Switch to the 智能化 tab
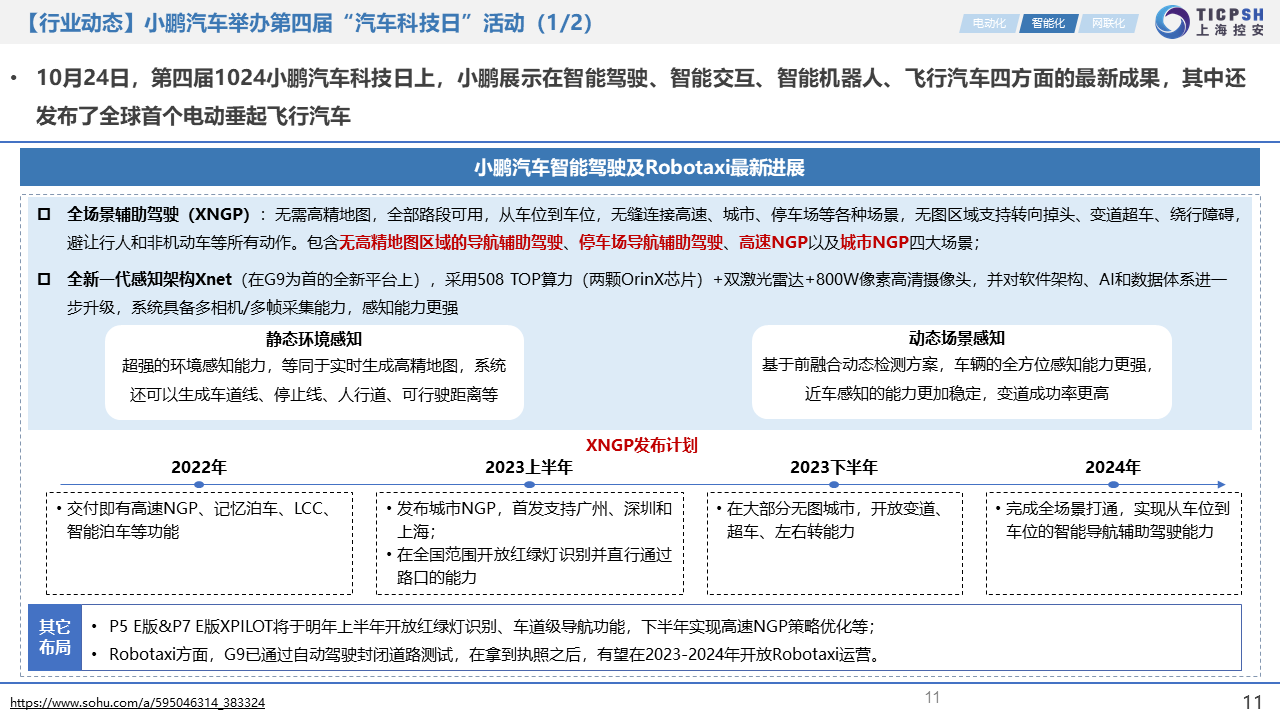 [1048, 23]
